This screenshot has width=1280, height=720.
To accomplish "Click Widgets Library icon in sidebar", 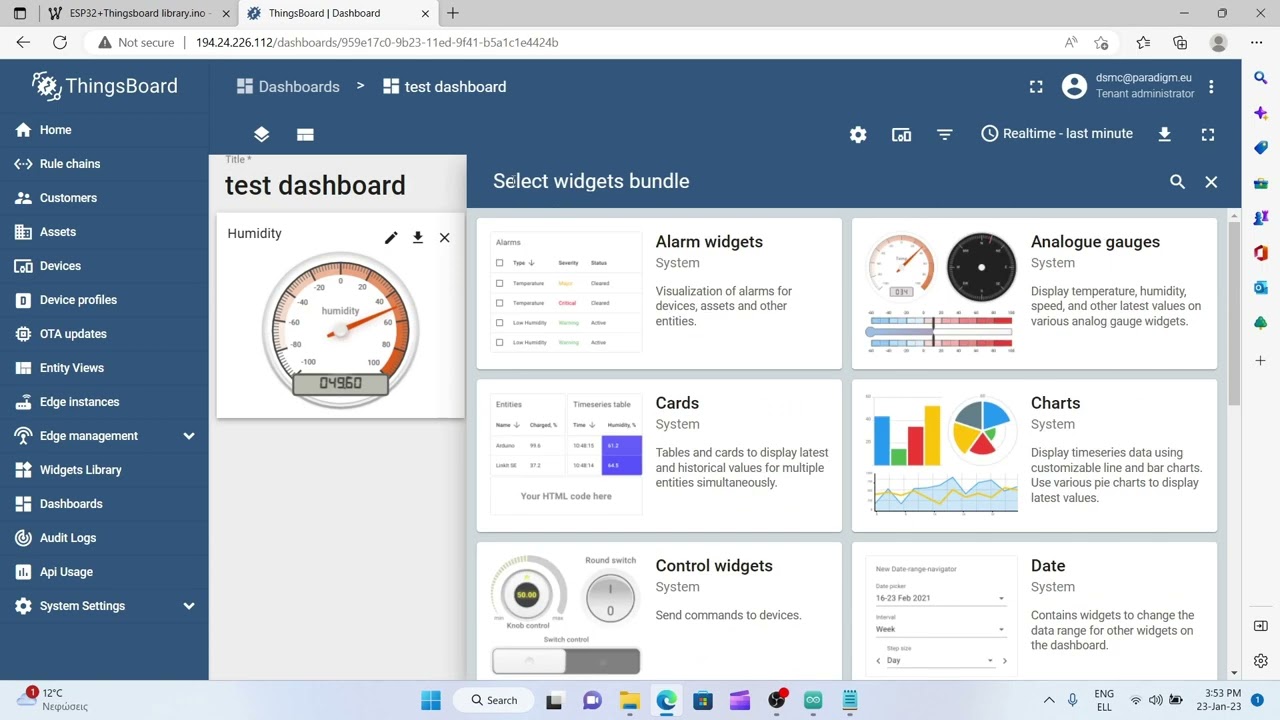I will tap(23, 470).
